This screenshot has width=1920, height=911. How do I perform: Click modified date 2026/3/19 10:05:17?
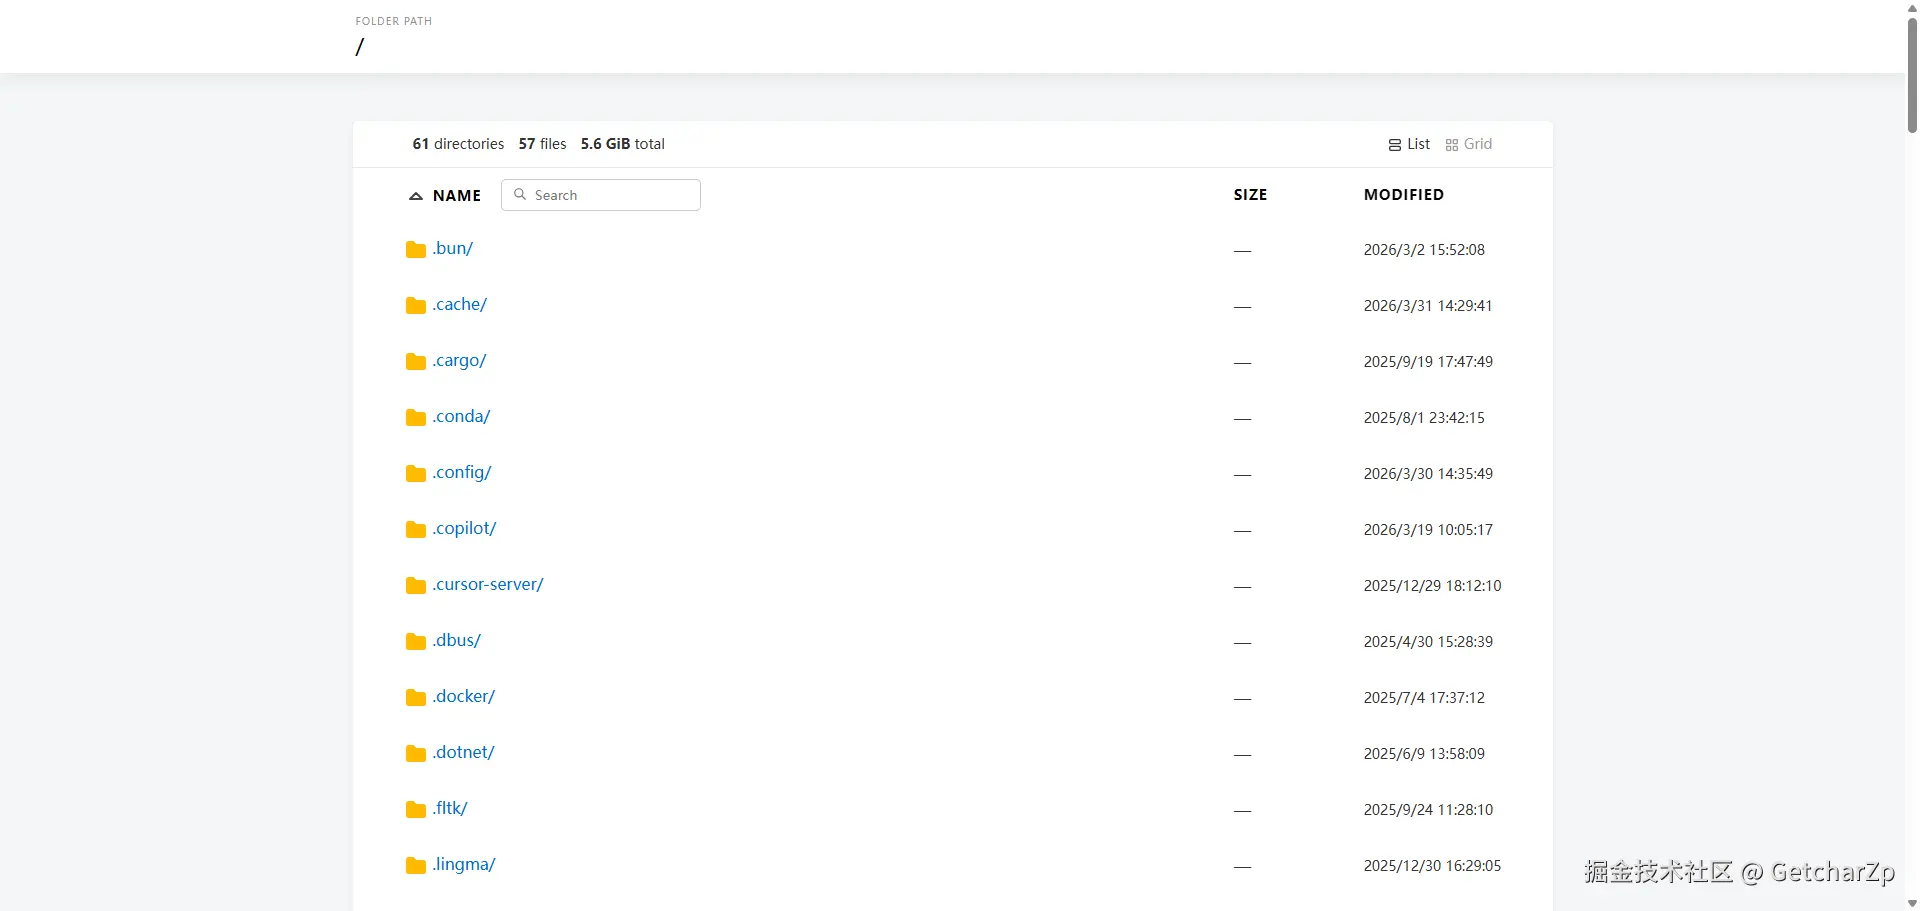coord(1428,530)
